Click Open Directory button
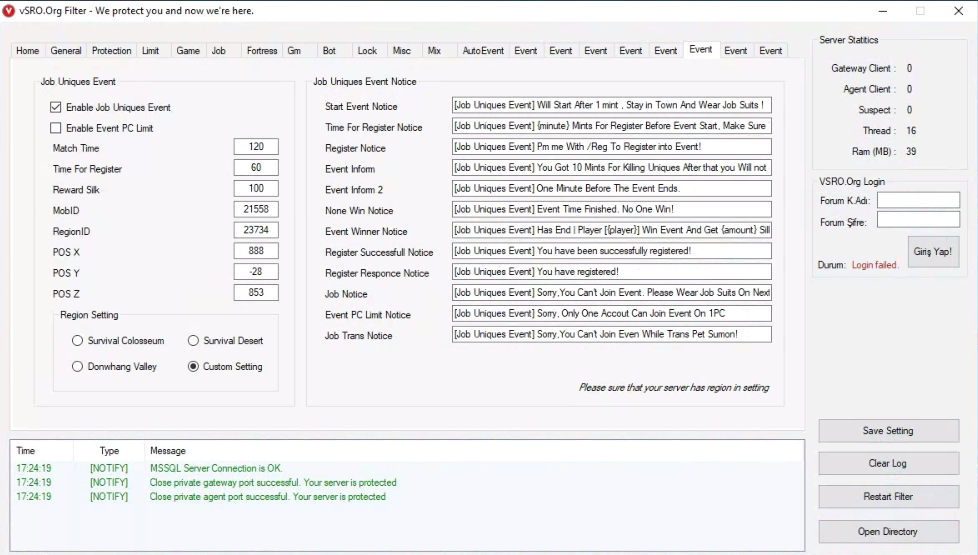Image resolution: width=978 pixels, height=555 pixels. (889, 531)
